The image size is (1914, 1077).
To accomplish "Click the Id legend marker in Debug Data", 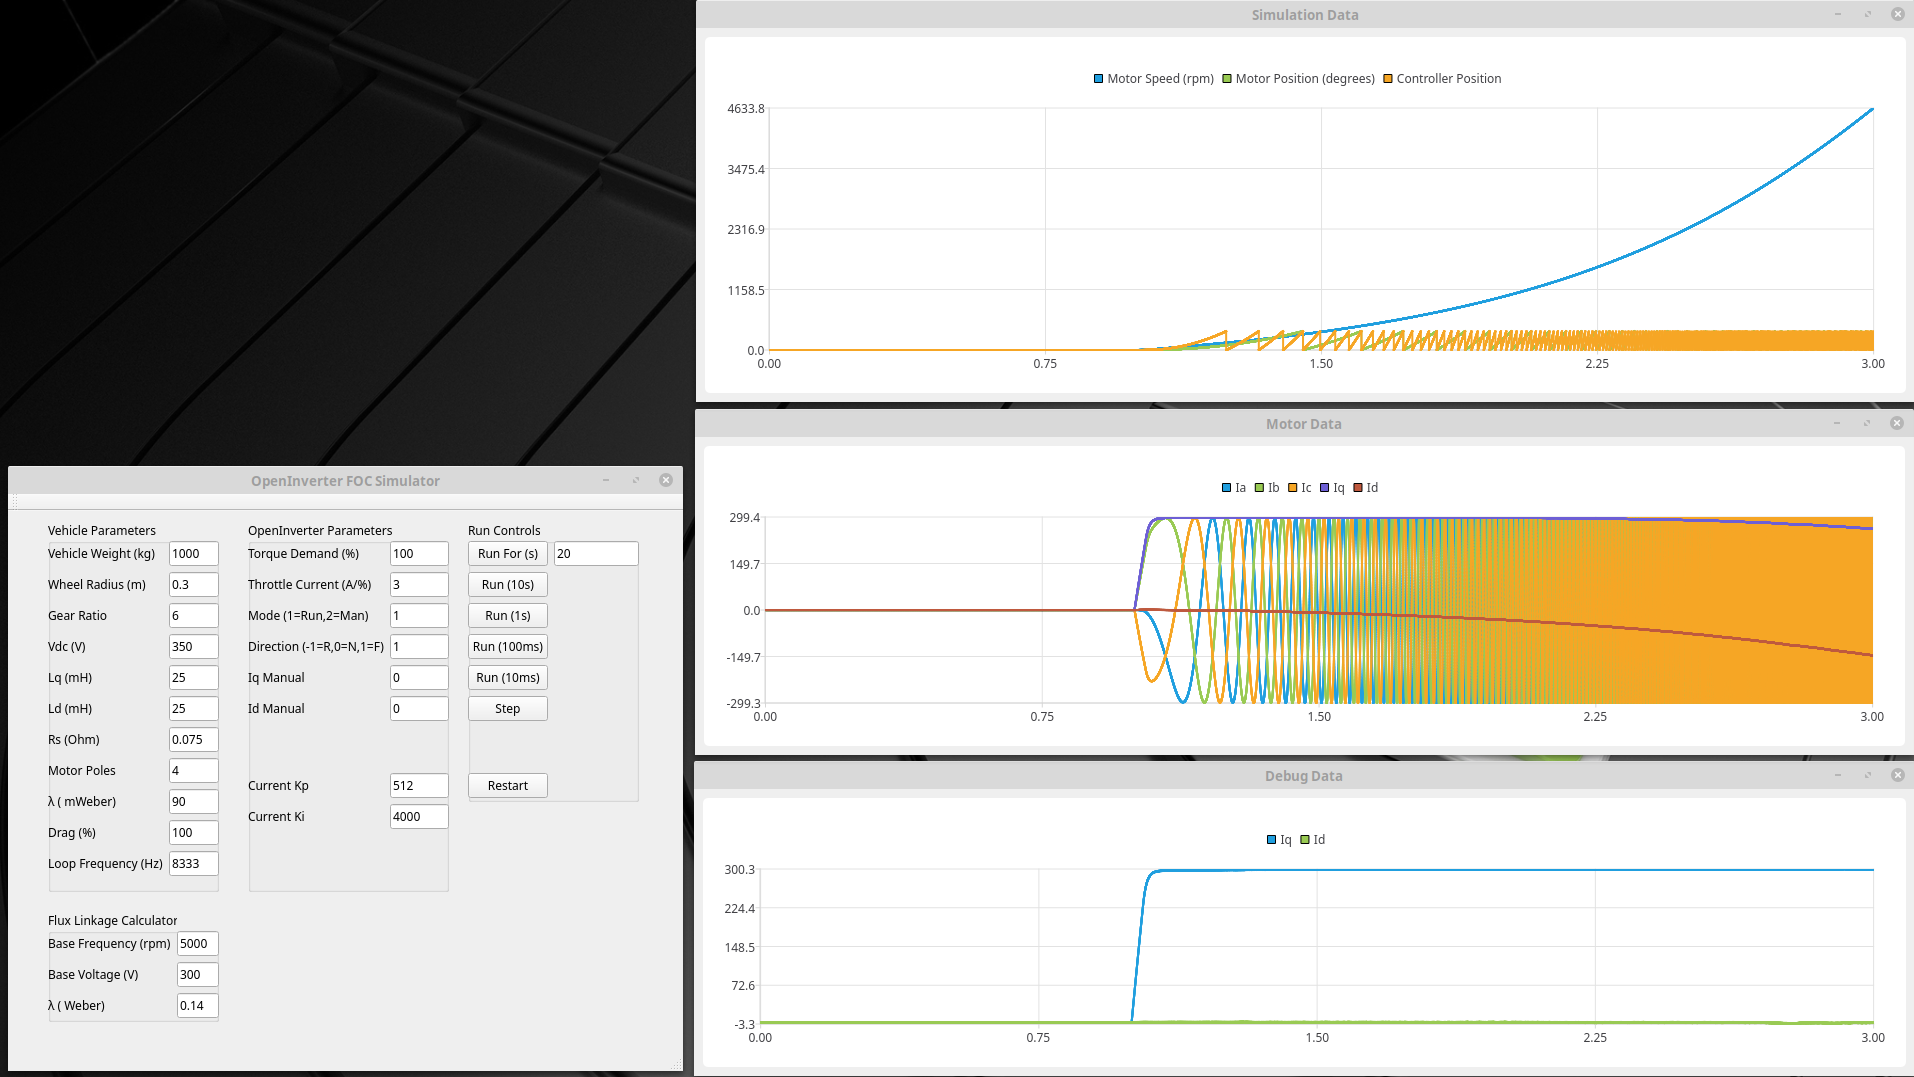I will click(x=1305, y=840).
